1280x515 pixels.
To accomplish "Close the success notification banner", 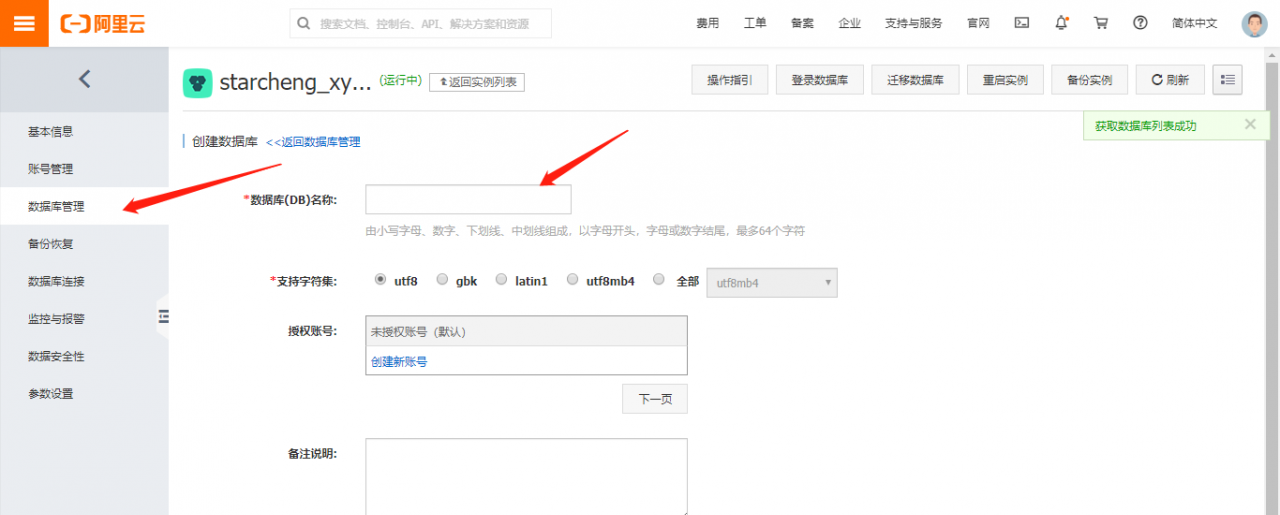I will (1249, 125).
